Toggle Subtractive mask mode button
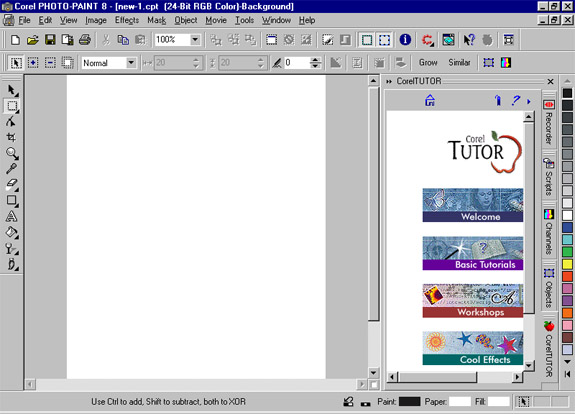Image resolution: width=575 pixels, height=414 pixels. (x=50, y=63)
